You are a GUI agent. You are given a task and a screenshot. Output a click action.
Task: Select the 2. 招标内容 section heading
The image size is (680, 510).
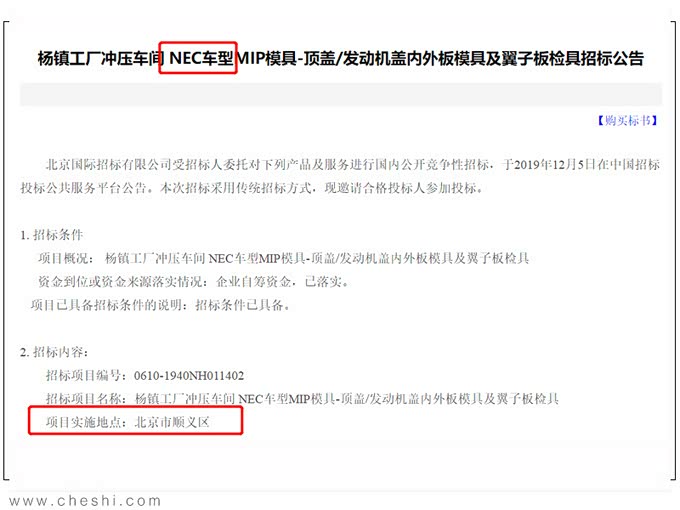[x=54, y=352]
